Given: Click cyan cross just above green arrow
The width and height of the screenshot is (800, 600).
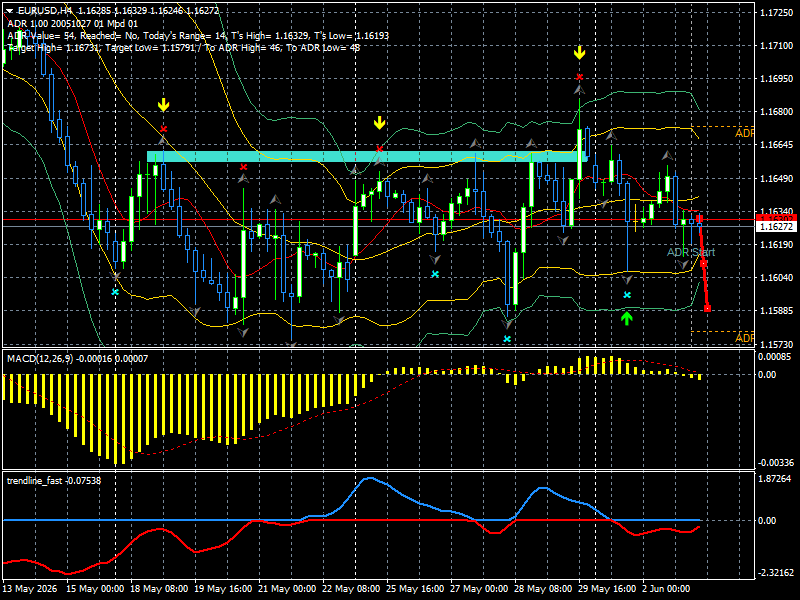Looking at the screenshot, I should point(627,295).
